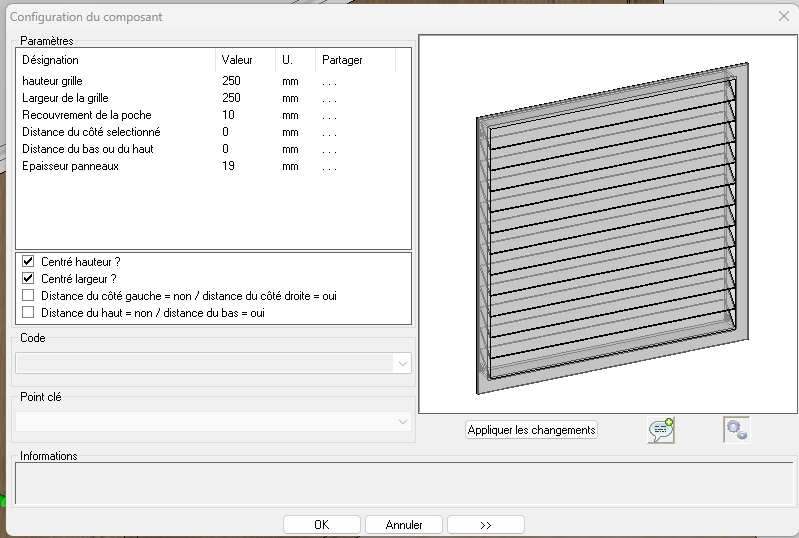Expand dialog with the >> button

coord(486,525)
